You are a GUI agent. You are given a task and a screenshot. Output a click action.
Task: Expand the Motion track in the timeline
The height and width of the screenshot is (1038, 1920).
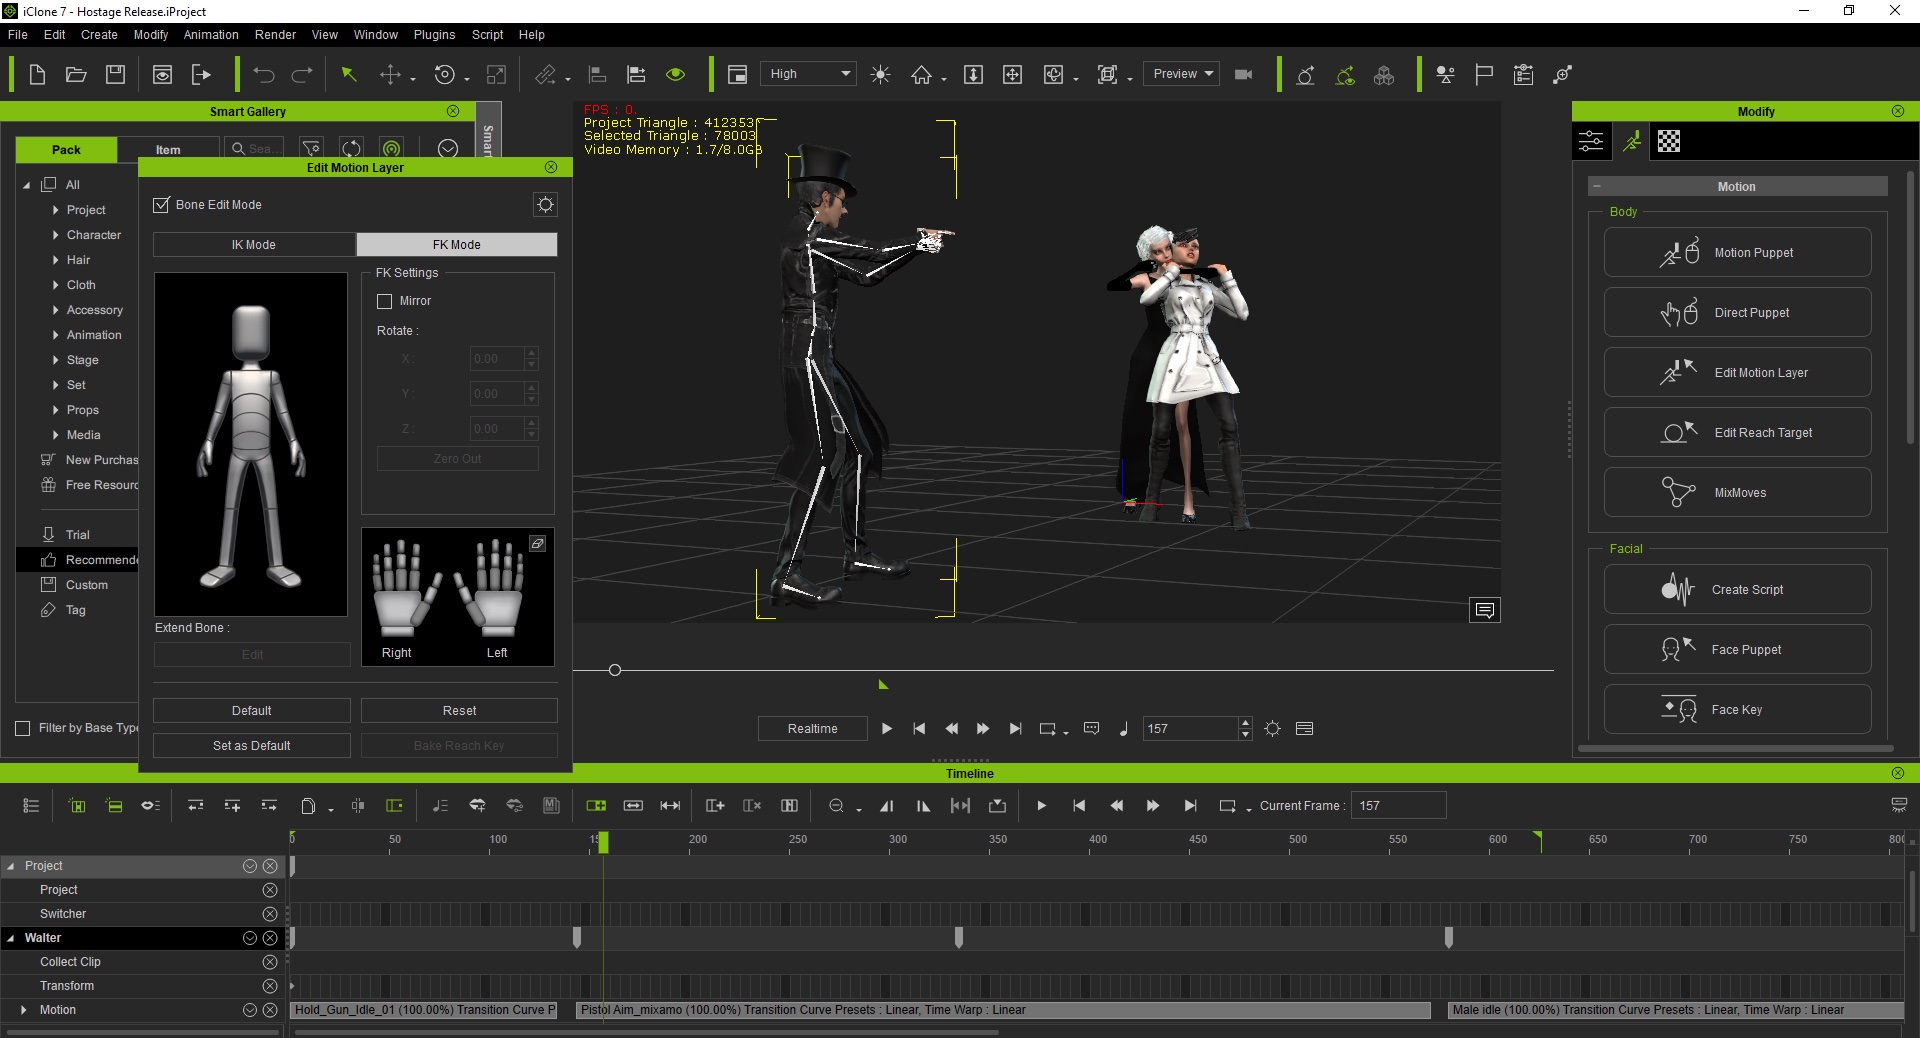coord(24,1010)
